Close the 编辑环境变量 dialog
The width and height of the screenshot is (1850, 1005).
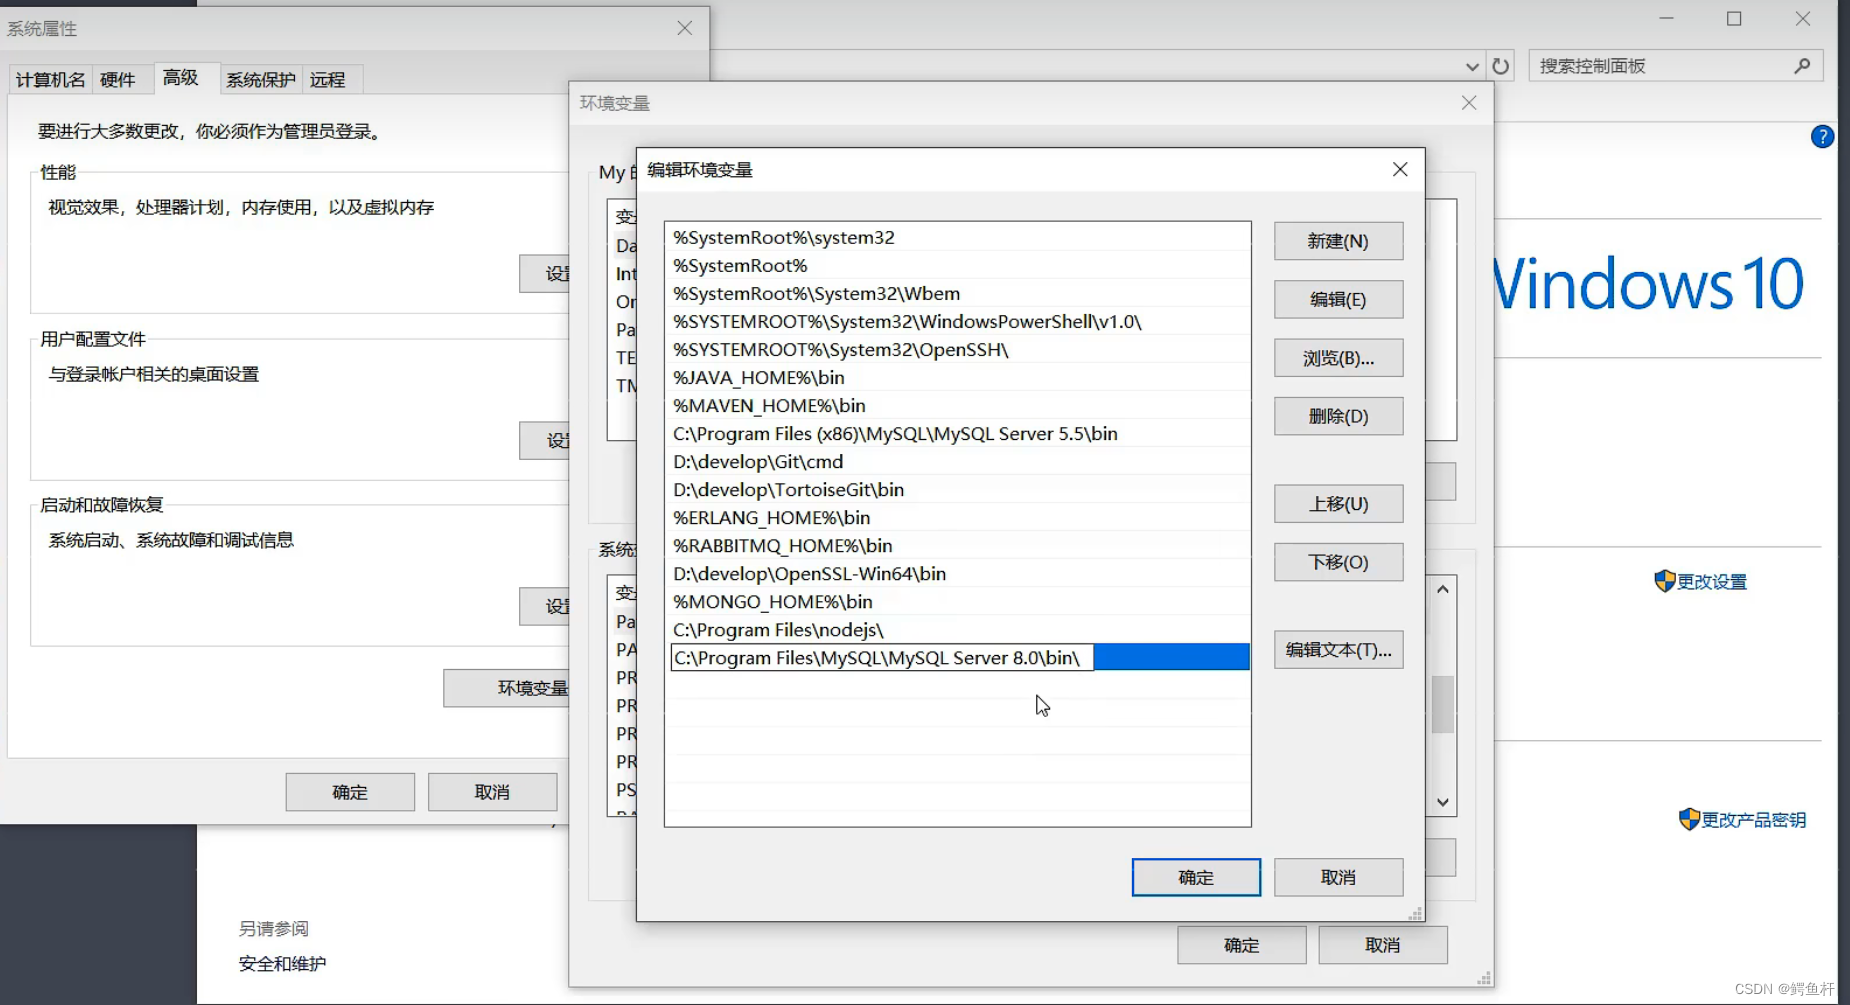(x=1400, y=170)
